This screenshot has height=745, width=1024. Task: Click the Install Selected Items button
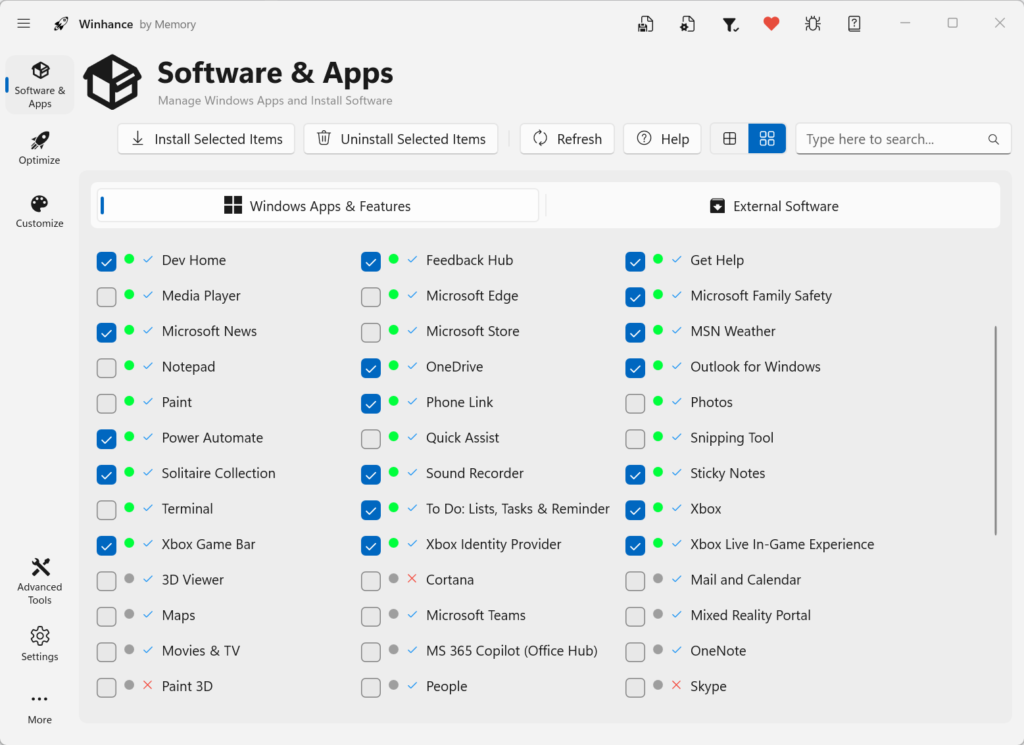point(205,139)
